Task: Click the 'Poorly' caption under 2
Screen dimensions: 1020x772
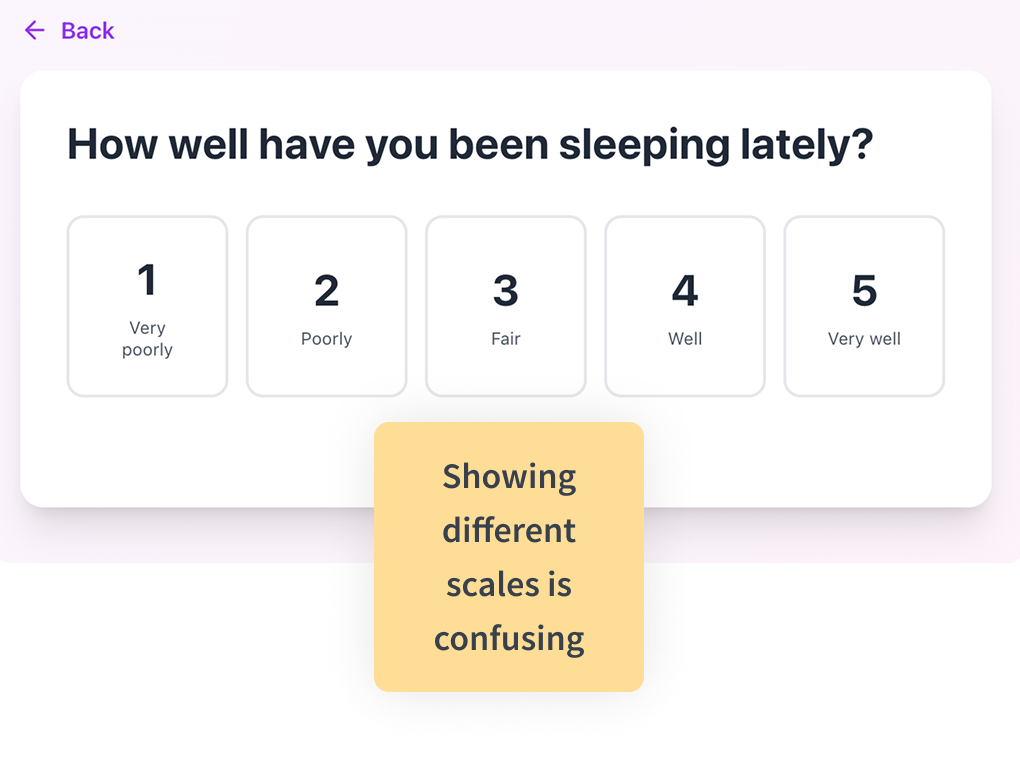Action: 327,339
